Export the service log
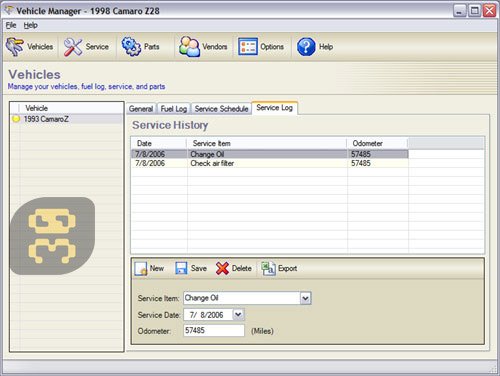 pos(279,268)
